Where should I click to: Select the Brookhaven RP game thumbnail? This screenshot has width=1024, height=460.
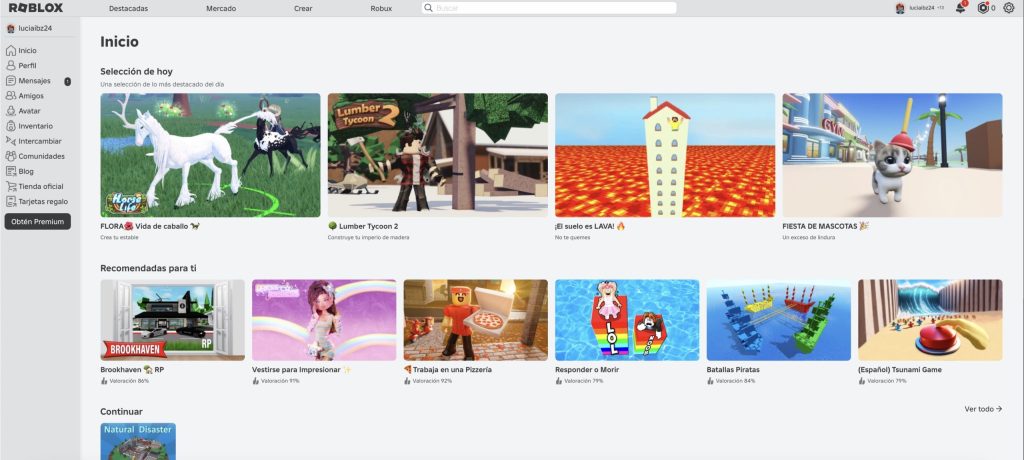click(172, 320)
